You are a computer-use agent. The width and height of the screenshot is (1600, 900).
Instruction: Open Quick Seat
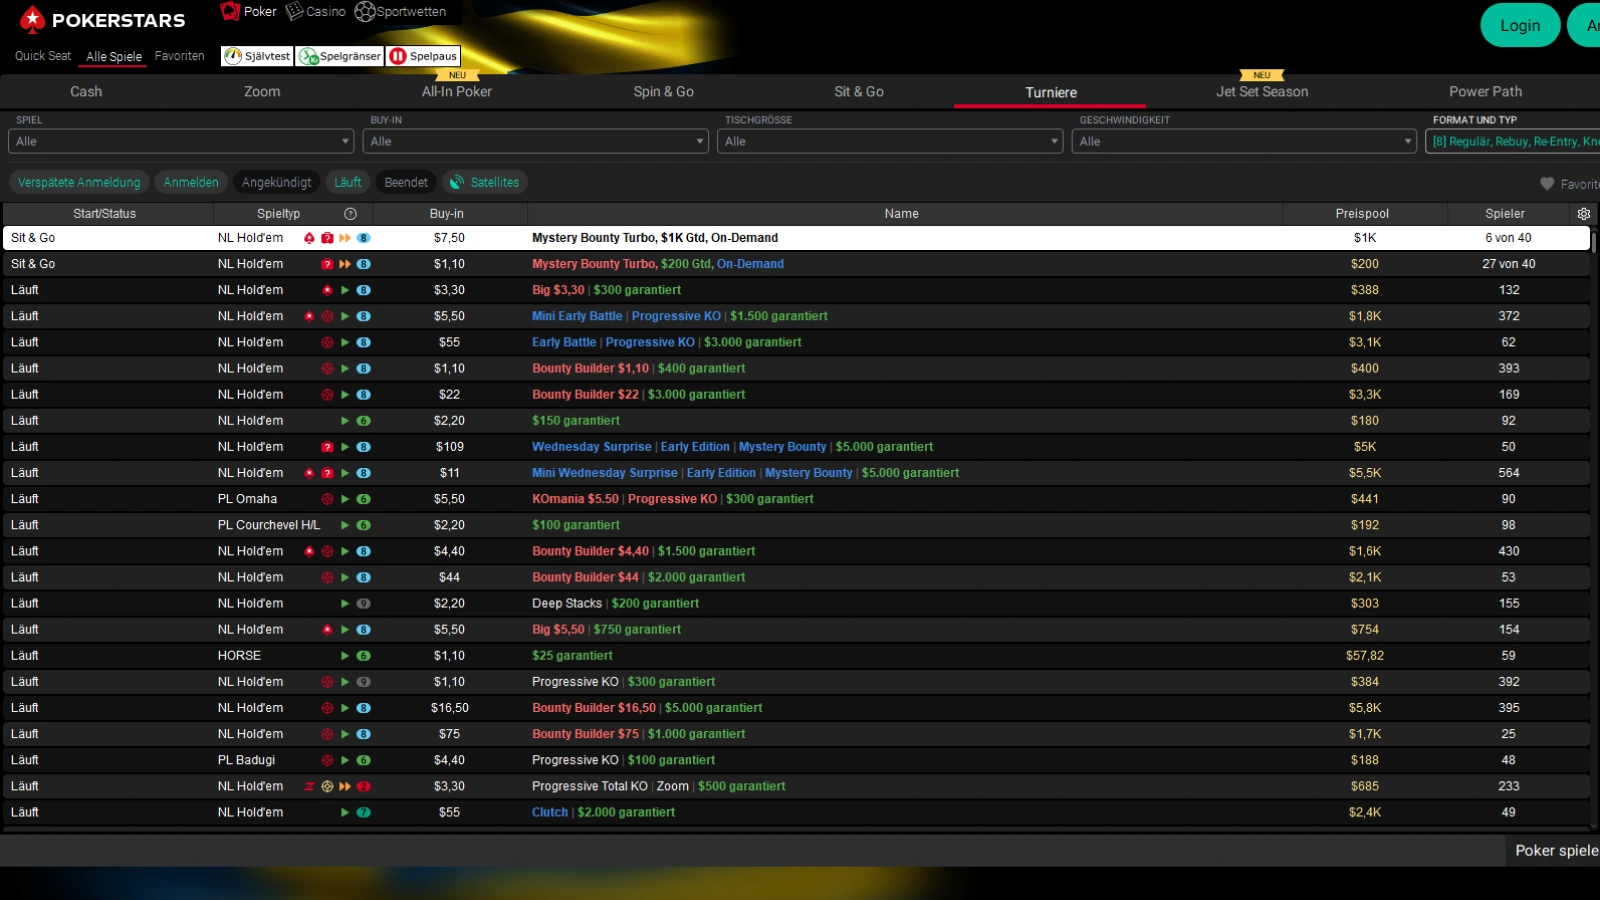(x=43, y=56)
